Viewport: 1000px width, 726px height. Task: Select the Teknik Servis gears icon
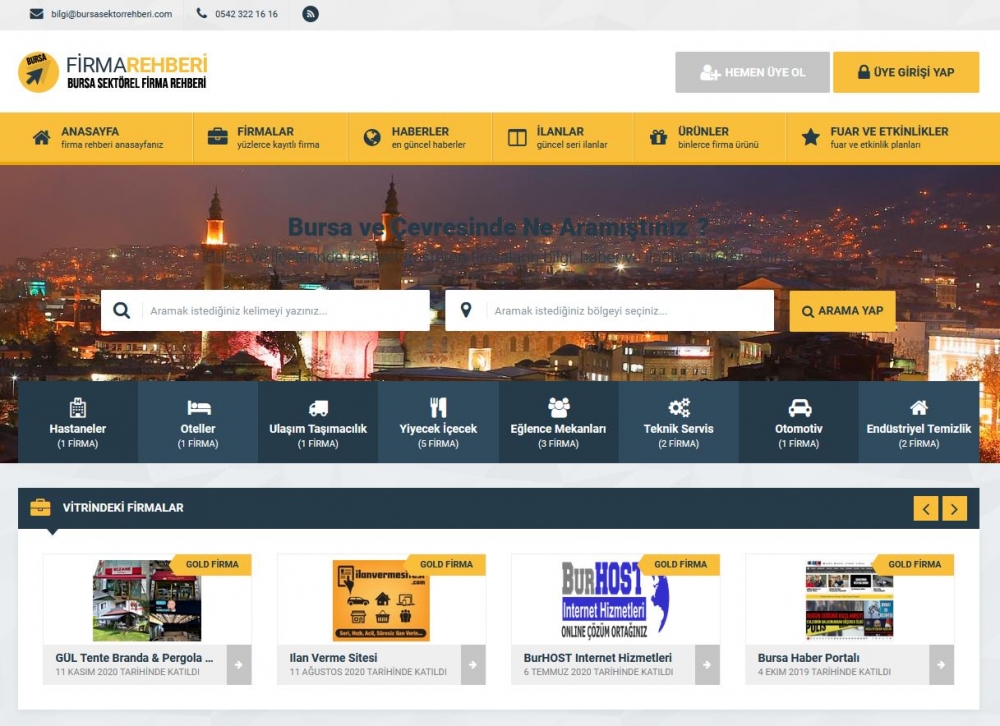coord(679,407)
